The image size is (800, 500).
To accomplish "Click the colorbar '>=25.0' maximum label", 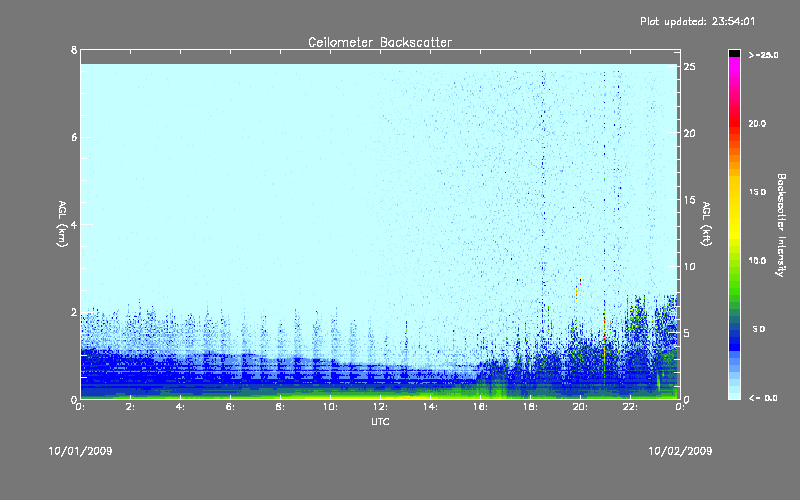I will tap(763, 55).
